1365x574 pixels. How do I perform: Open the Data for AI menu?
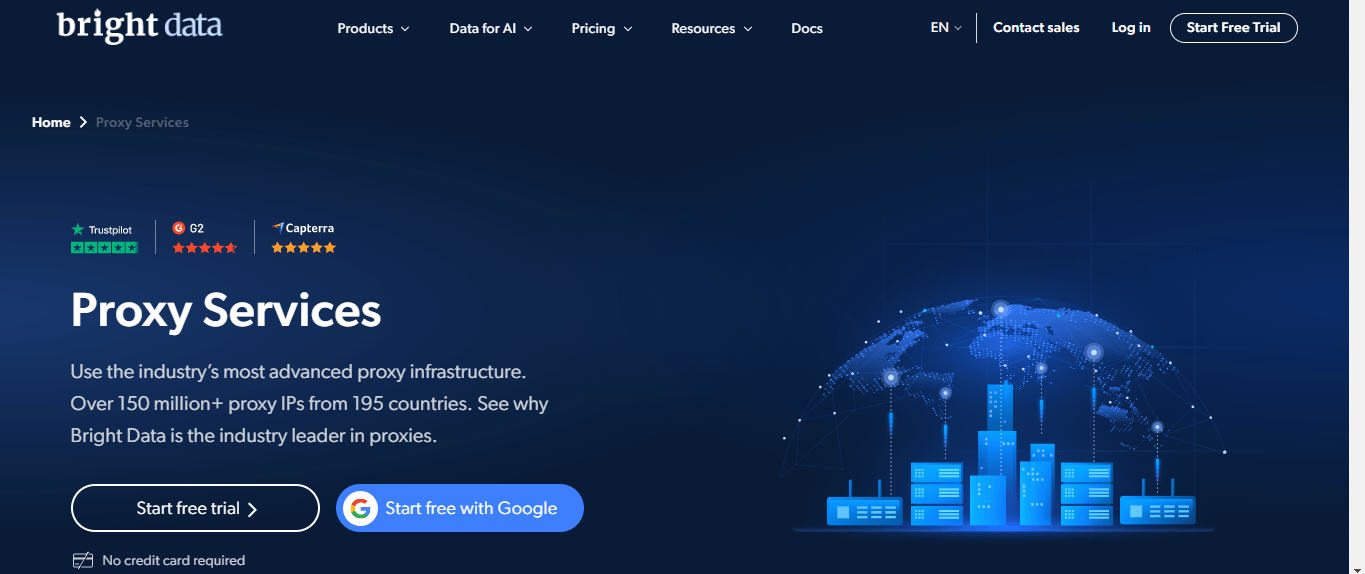(491, 28)
